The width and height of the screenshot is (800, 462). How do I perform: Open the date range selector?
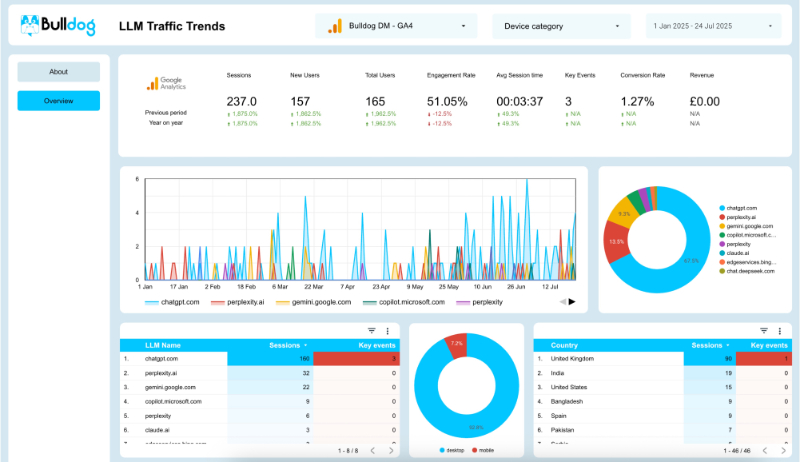tap(713, 26)
